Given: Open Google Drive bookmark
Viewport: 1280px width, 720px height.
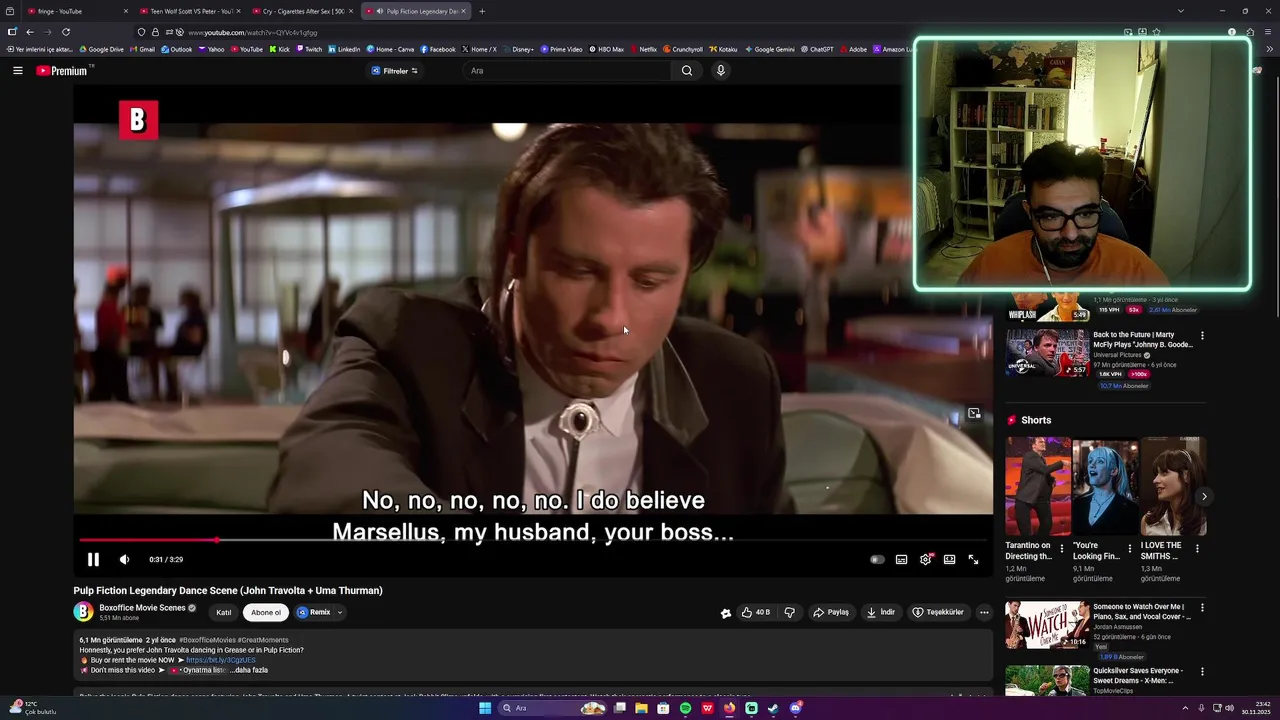Looking at the screenshot, I should coord(101,49).
